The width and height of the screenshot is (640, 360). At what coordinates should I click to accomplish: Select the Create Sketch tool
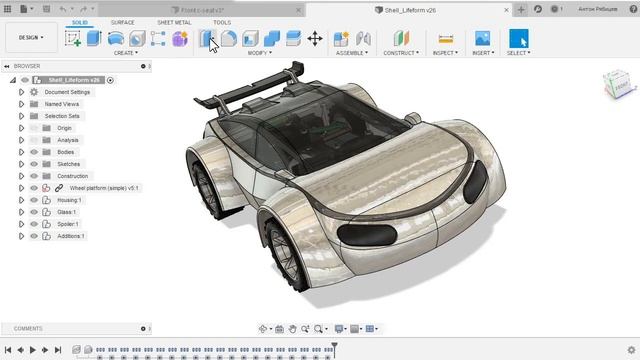coord(73,38)
